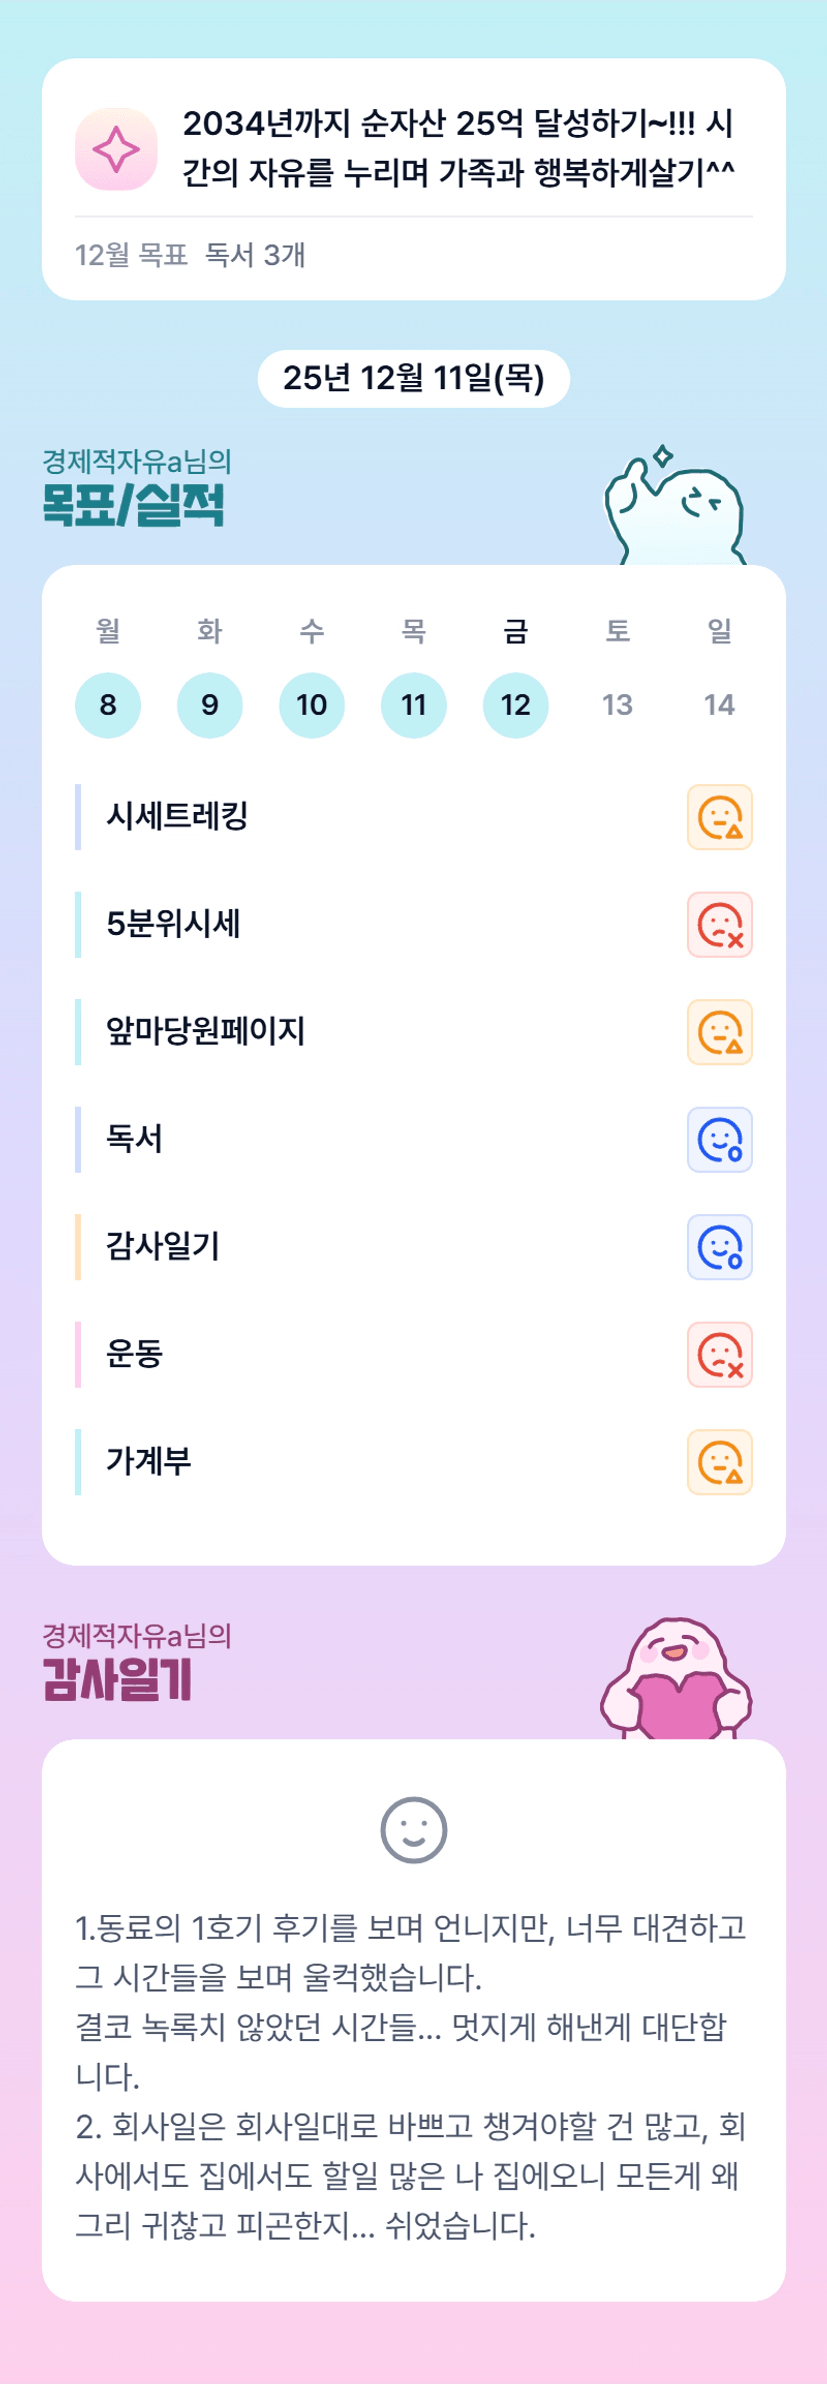Select Thursday 11 date circle
827x2384 pixels.
coord(414,705)
